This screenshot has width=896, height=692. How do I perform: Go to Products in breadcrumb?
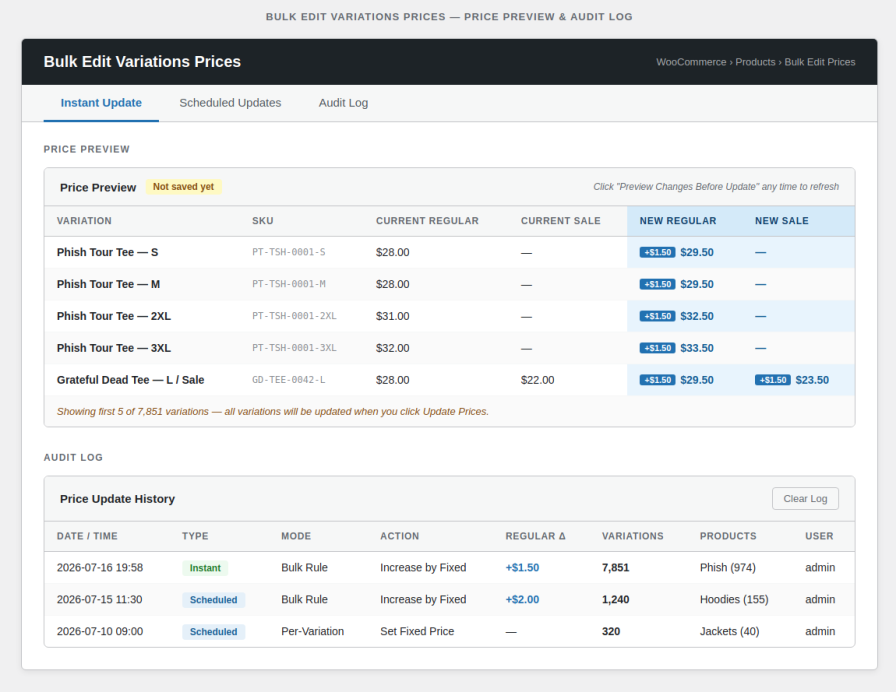pyautogui.click(x=755, y=62)
